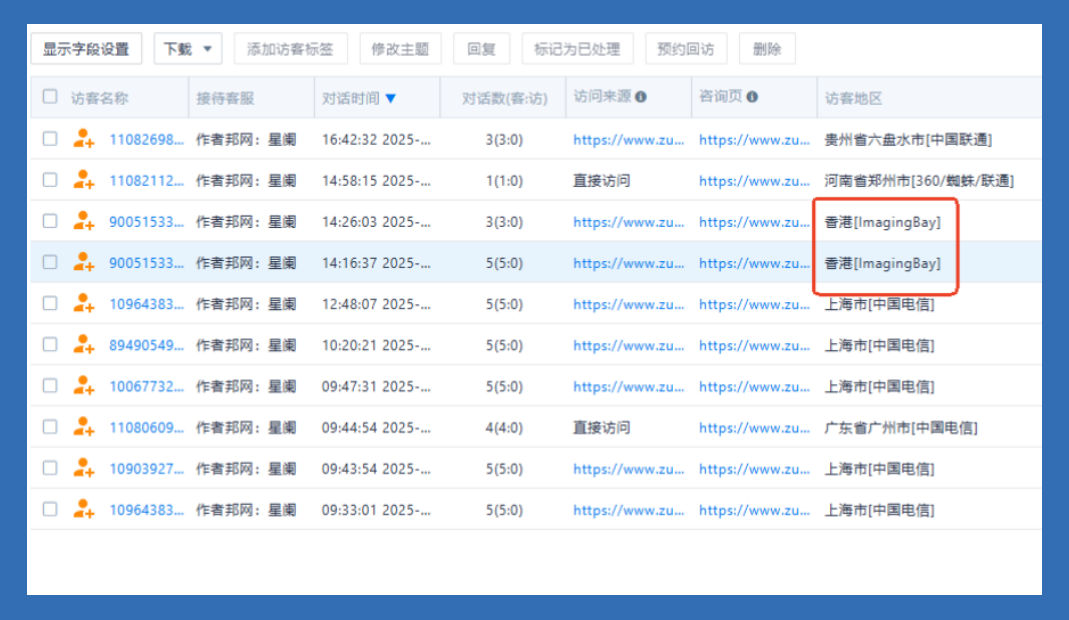Click the 显示字段设置 button
The height and width of the screenshot is (620, 1069).
tap(86, 49)
